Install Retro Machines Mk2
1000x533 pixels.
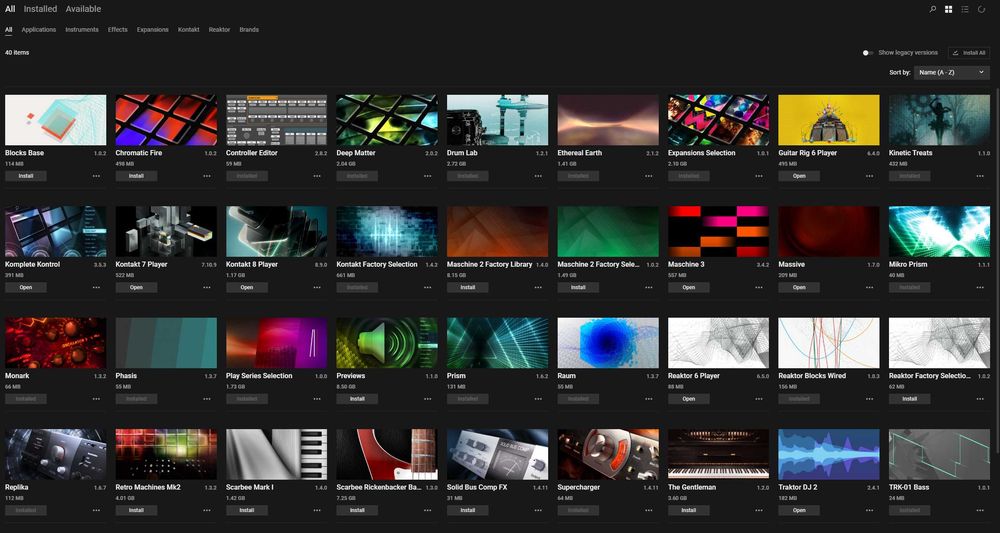click(136, 511)
